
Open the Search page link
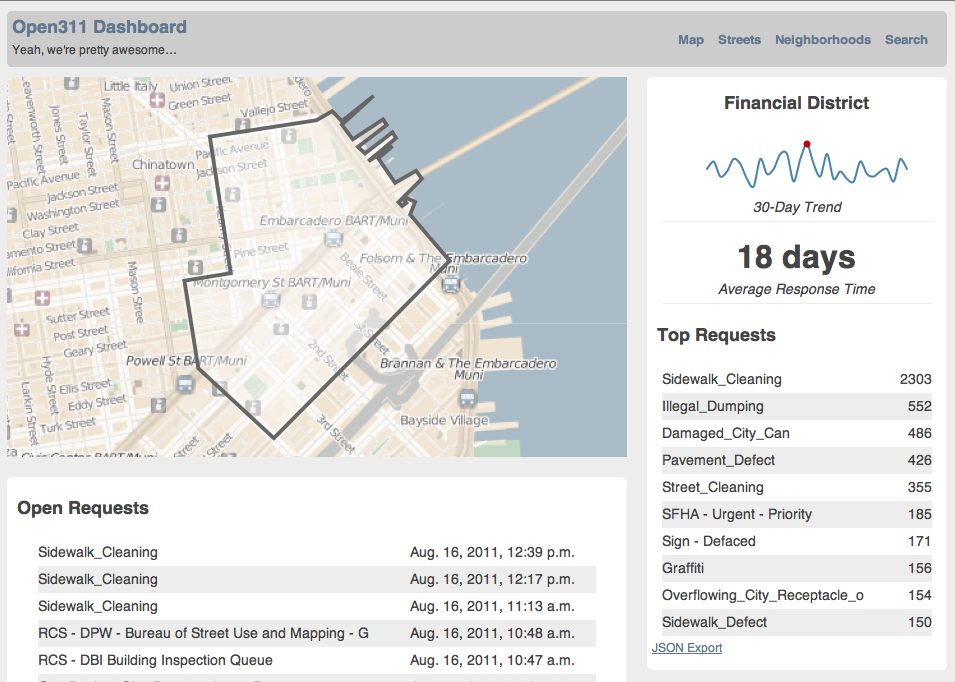[x=906, y=40]
